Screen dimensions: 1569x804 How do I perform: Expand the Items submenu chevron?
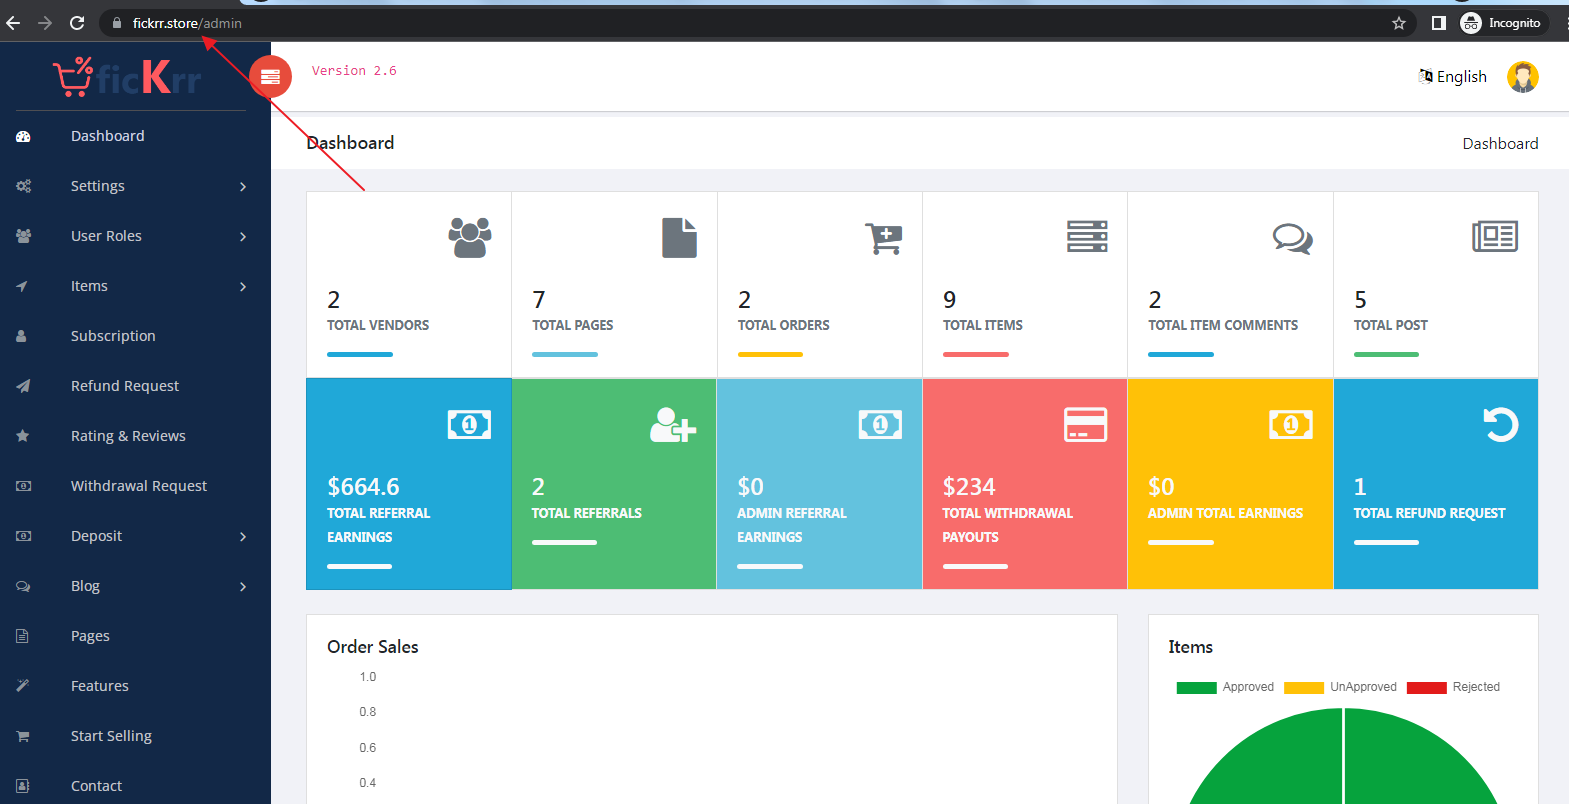click(243, 287)
